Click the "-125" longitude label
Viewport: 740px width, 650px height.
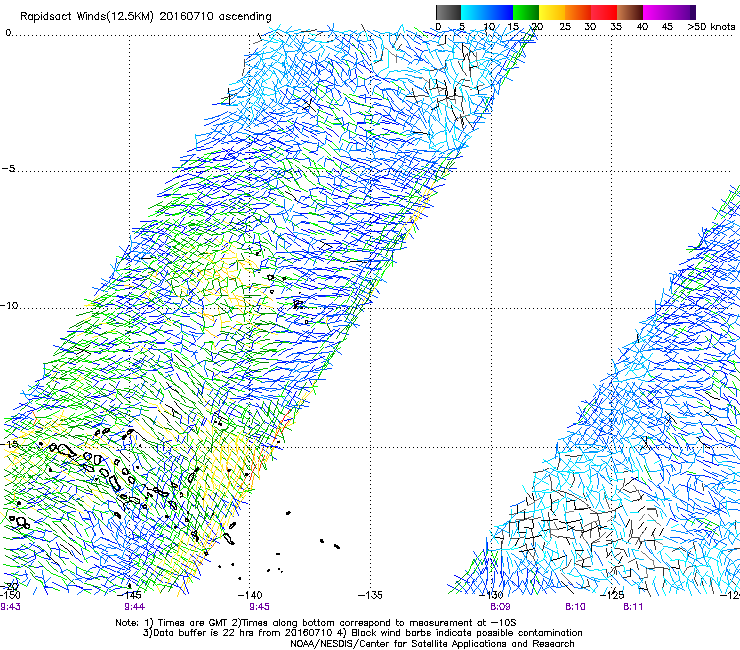coord(612,595)
